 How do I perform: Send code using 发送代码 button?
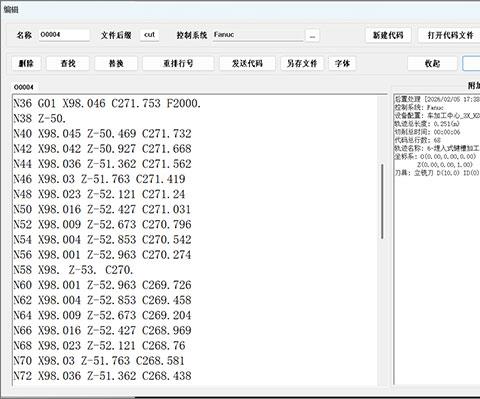(247, 63)
